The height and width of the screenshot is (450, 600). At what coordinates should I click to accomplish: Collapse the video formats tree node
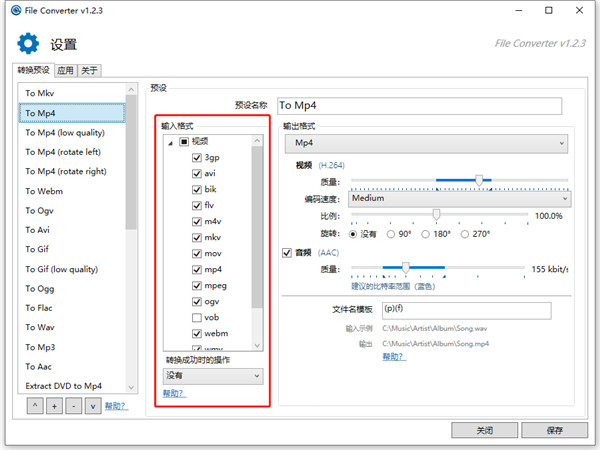pos(171,143)
